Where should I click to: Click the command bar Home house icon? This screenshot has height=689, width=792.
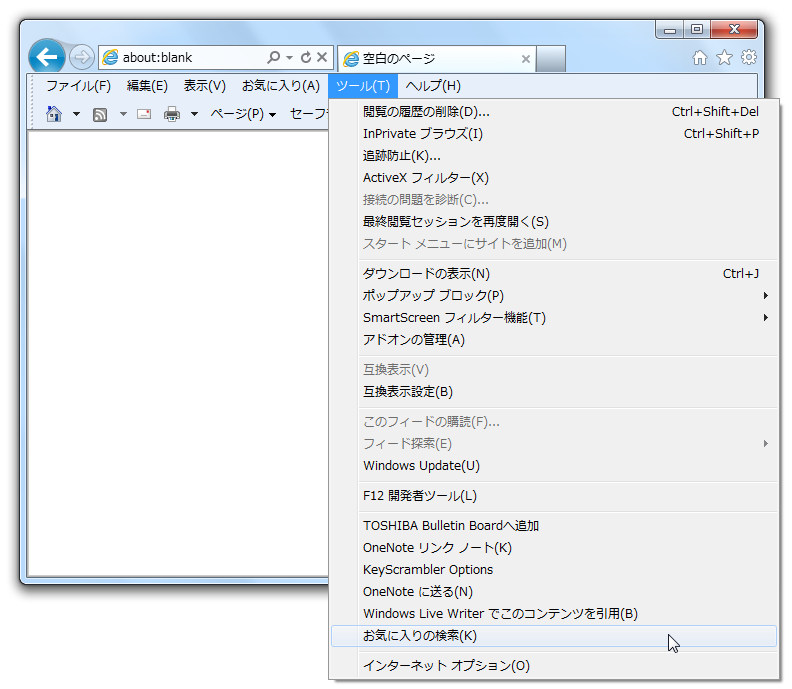[54, 114]
